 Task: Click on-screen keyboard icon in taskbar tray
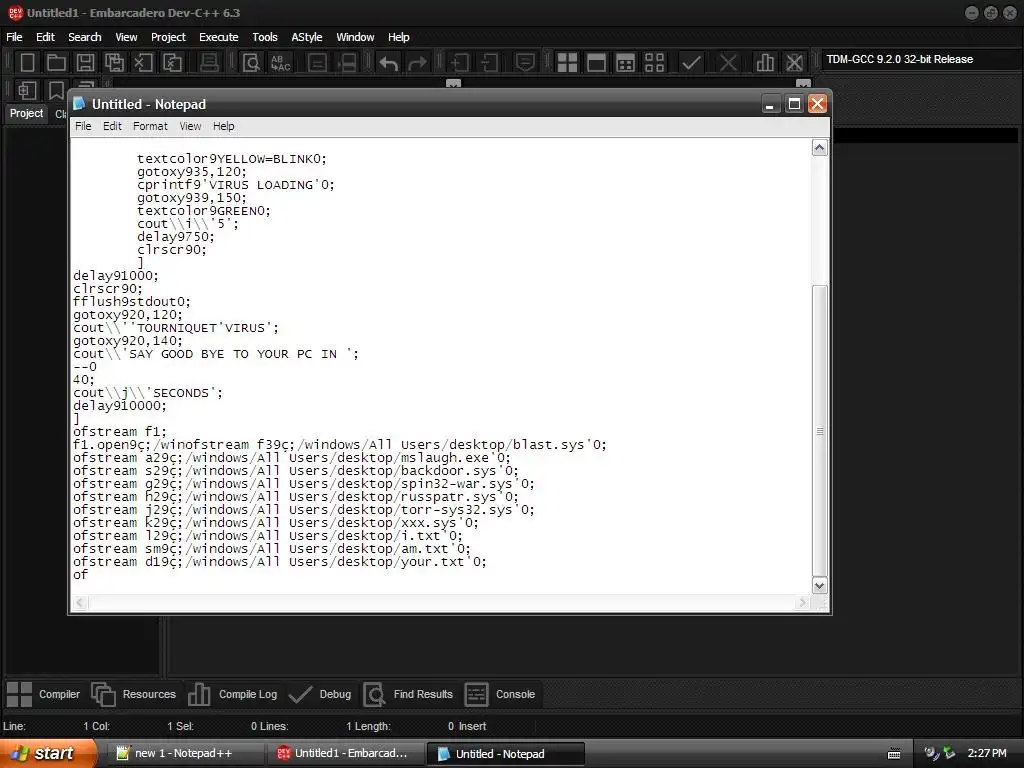pos(894,754)
